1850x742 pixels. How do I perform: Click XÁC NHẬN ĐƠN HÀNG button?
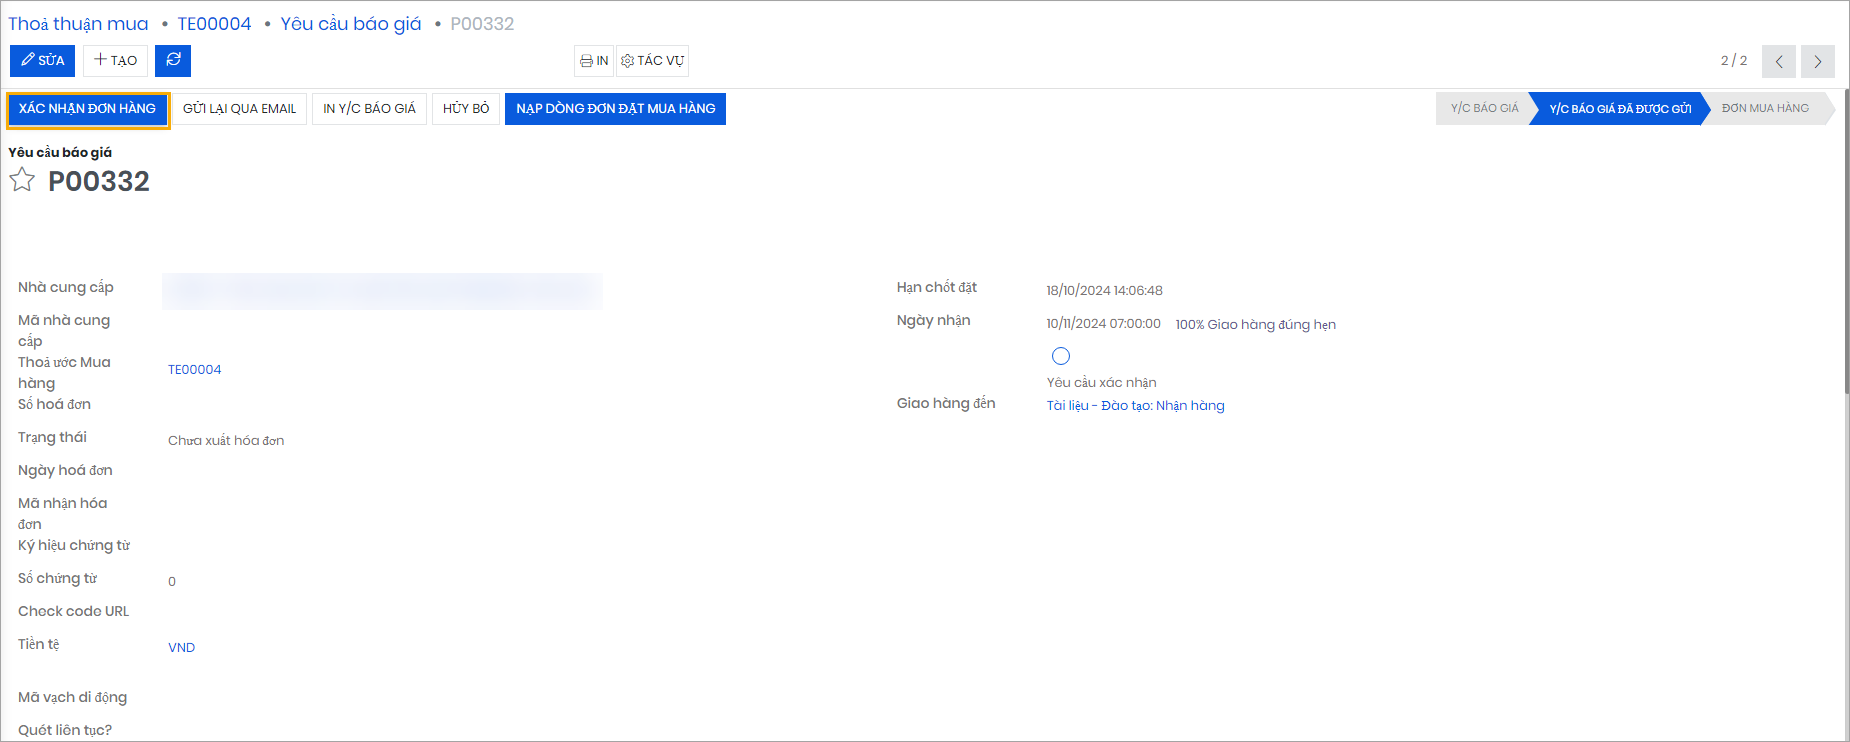pyautogui.click(x=88, y=109)
